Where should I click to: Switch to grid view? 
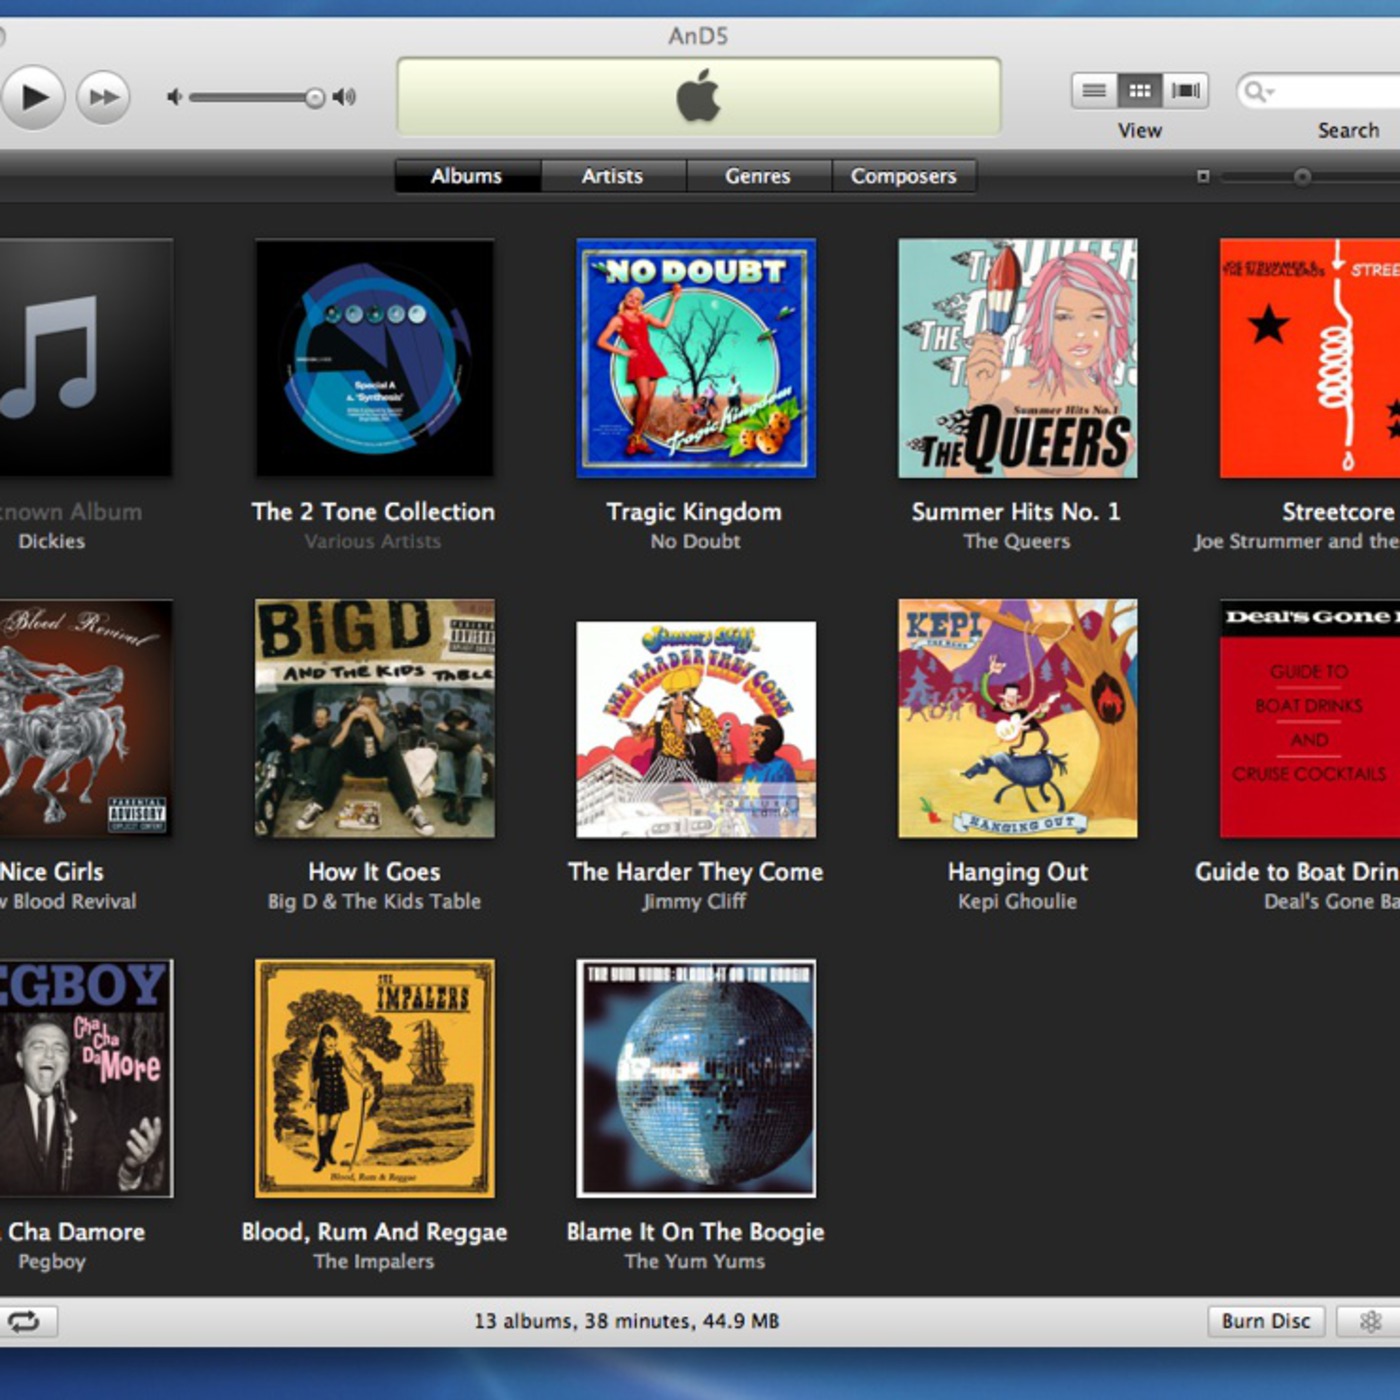tap(1139, 91)
